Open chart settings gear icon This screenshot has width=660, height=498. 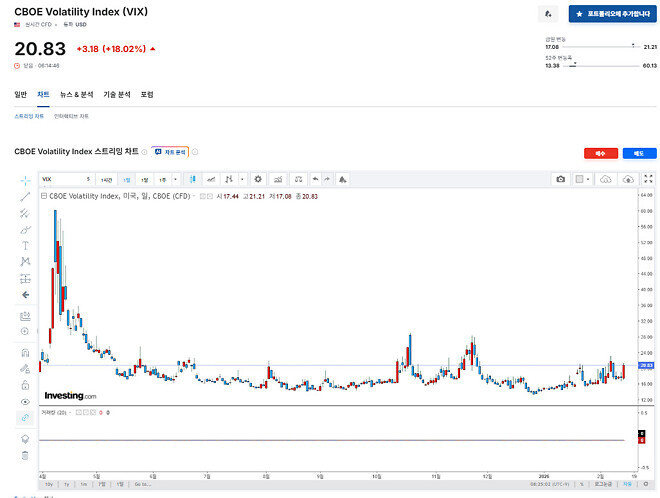[x=257, y=179]
